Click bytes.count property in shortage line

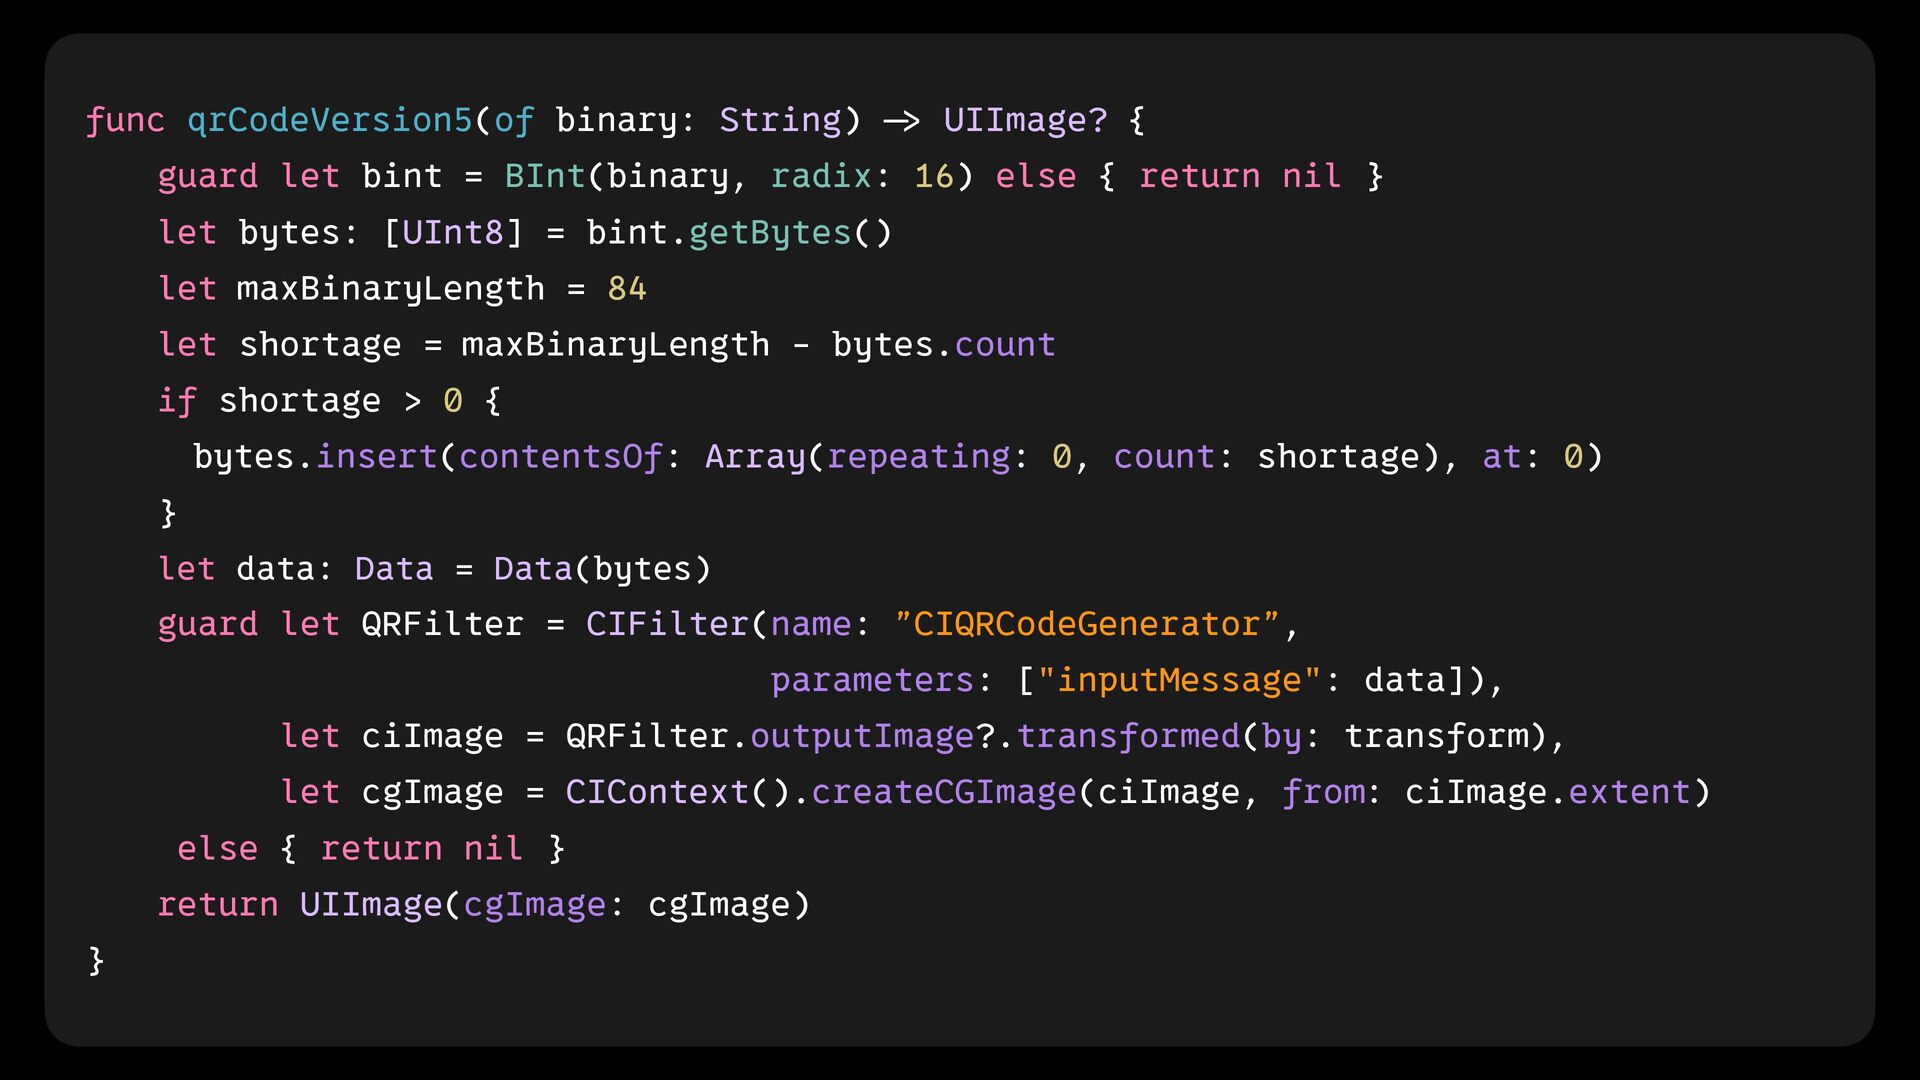[x=1004, y=344]
